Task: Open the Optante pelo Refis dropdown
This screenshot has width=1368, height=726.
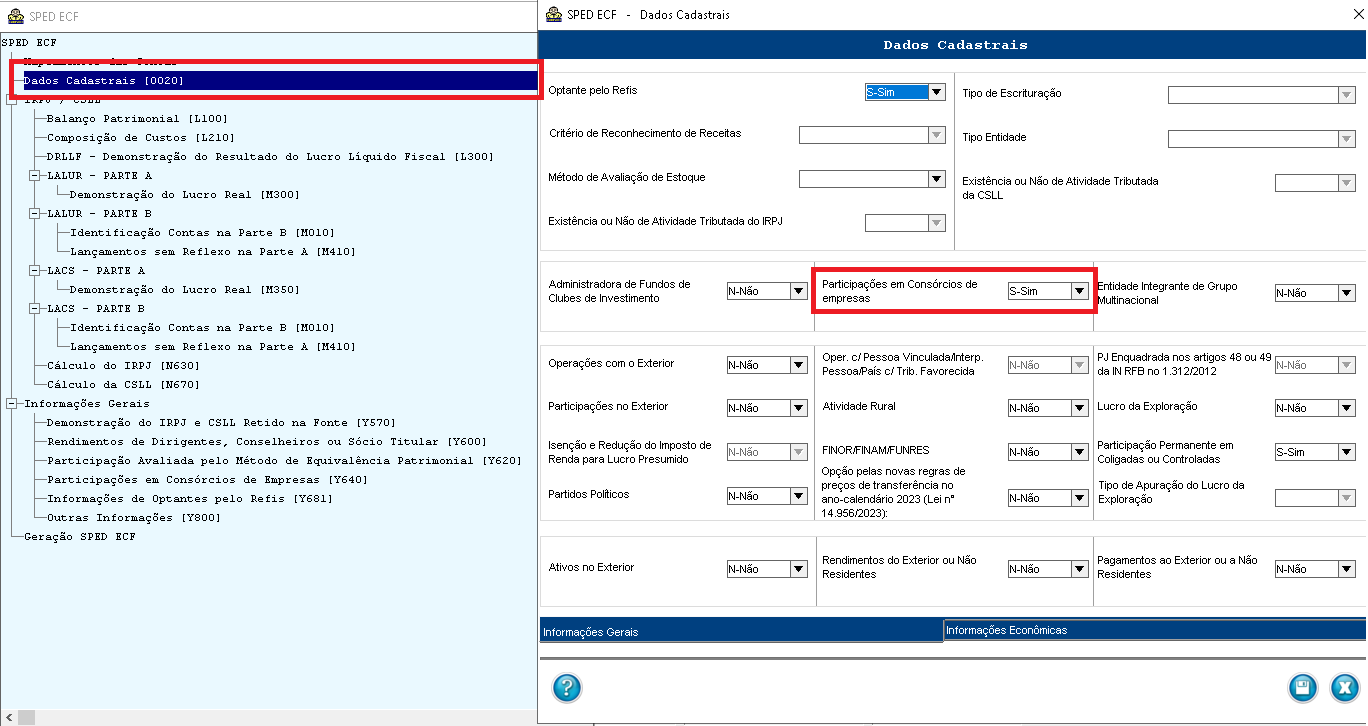Action: pos(936,92)
